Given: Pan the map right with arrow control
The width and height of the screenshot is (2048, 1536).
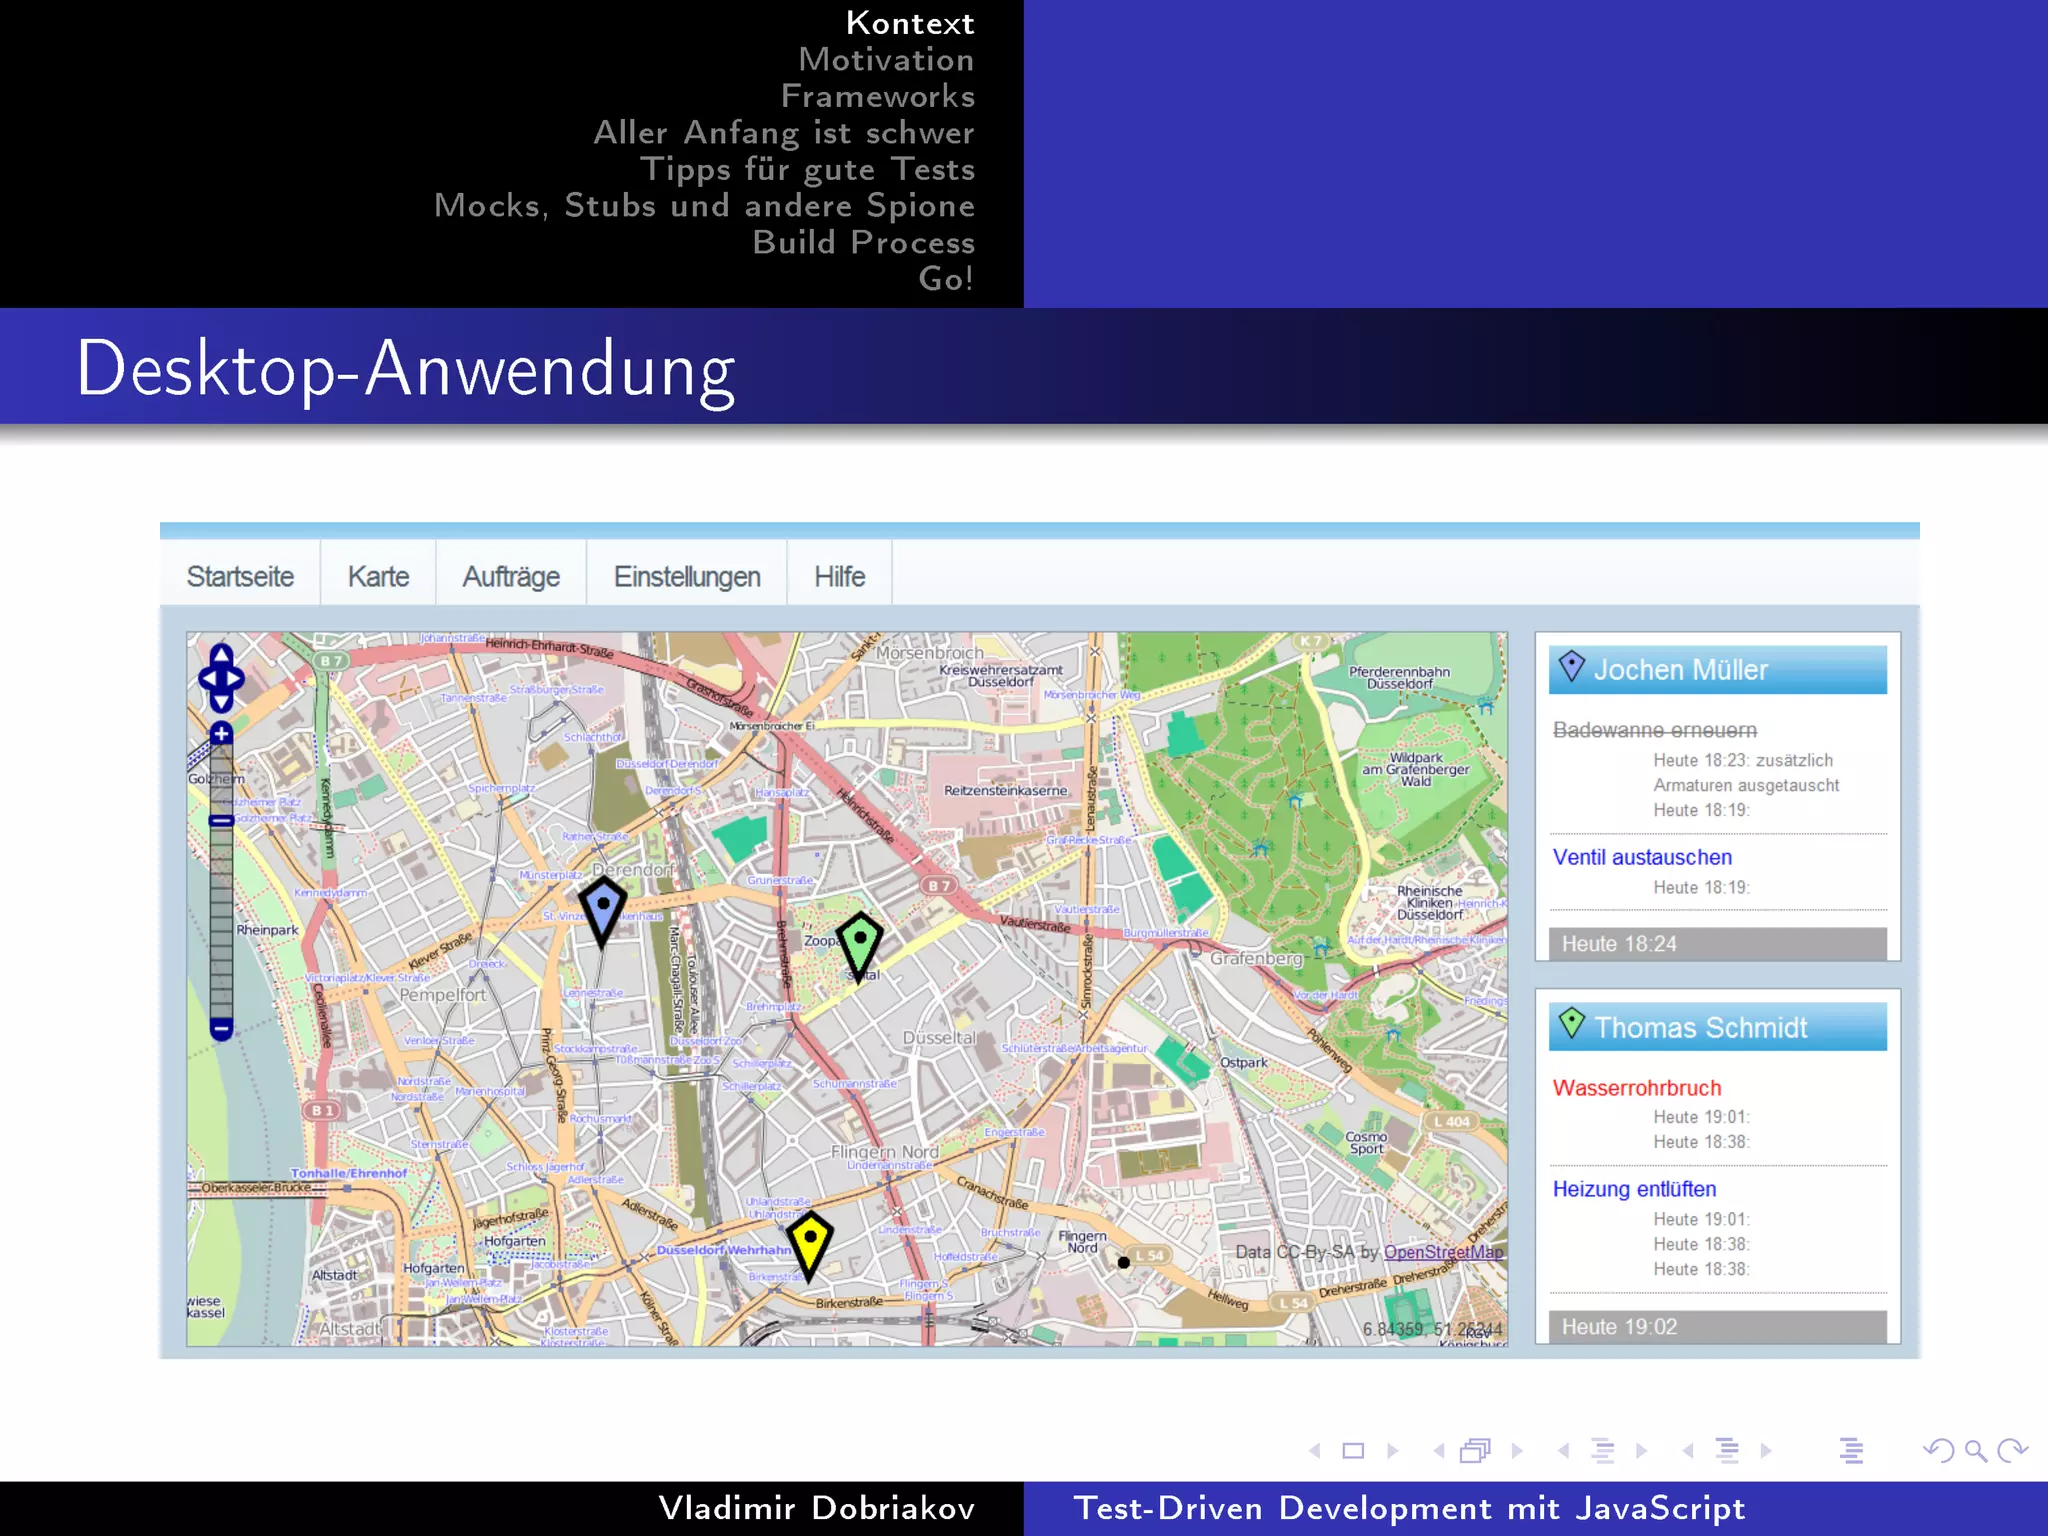Looking at the screenshot, I should [x=236, y=679].
